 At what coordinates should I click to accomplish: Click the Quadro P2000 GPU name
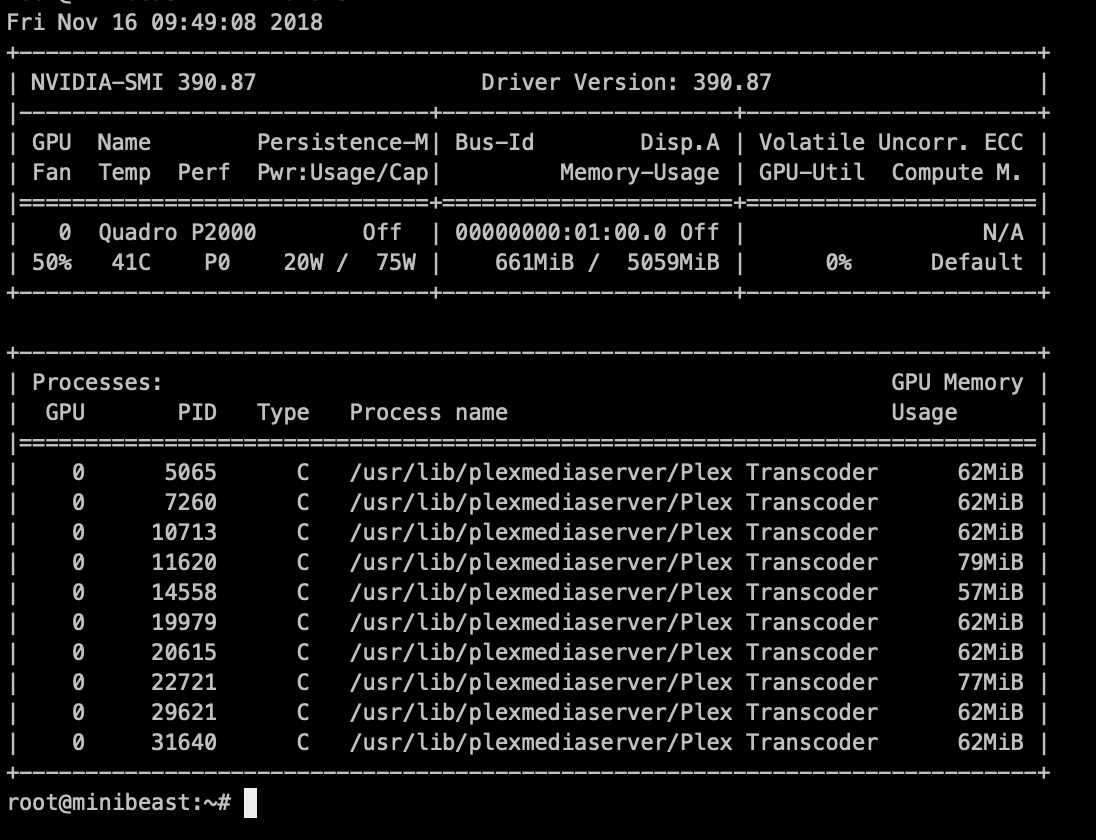point(177,232)
